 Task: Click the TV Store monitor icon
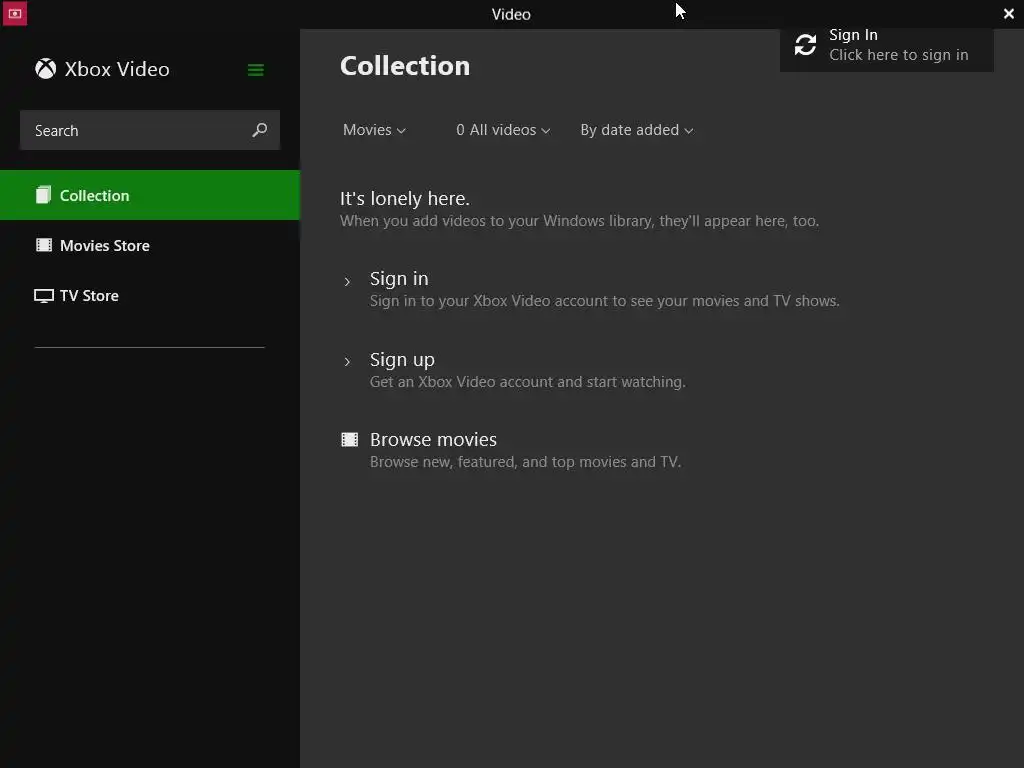(44, 296)
